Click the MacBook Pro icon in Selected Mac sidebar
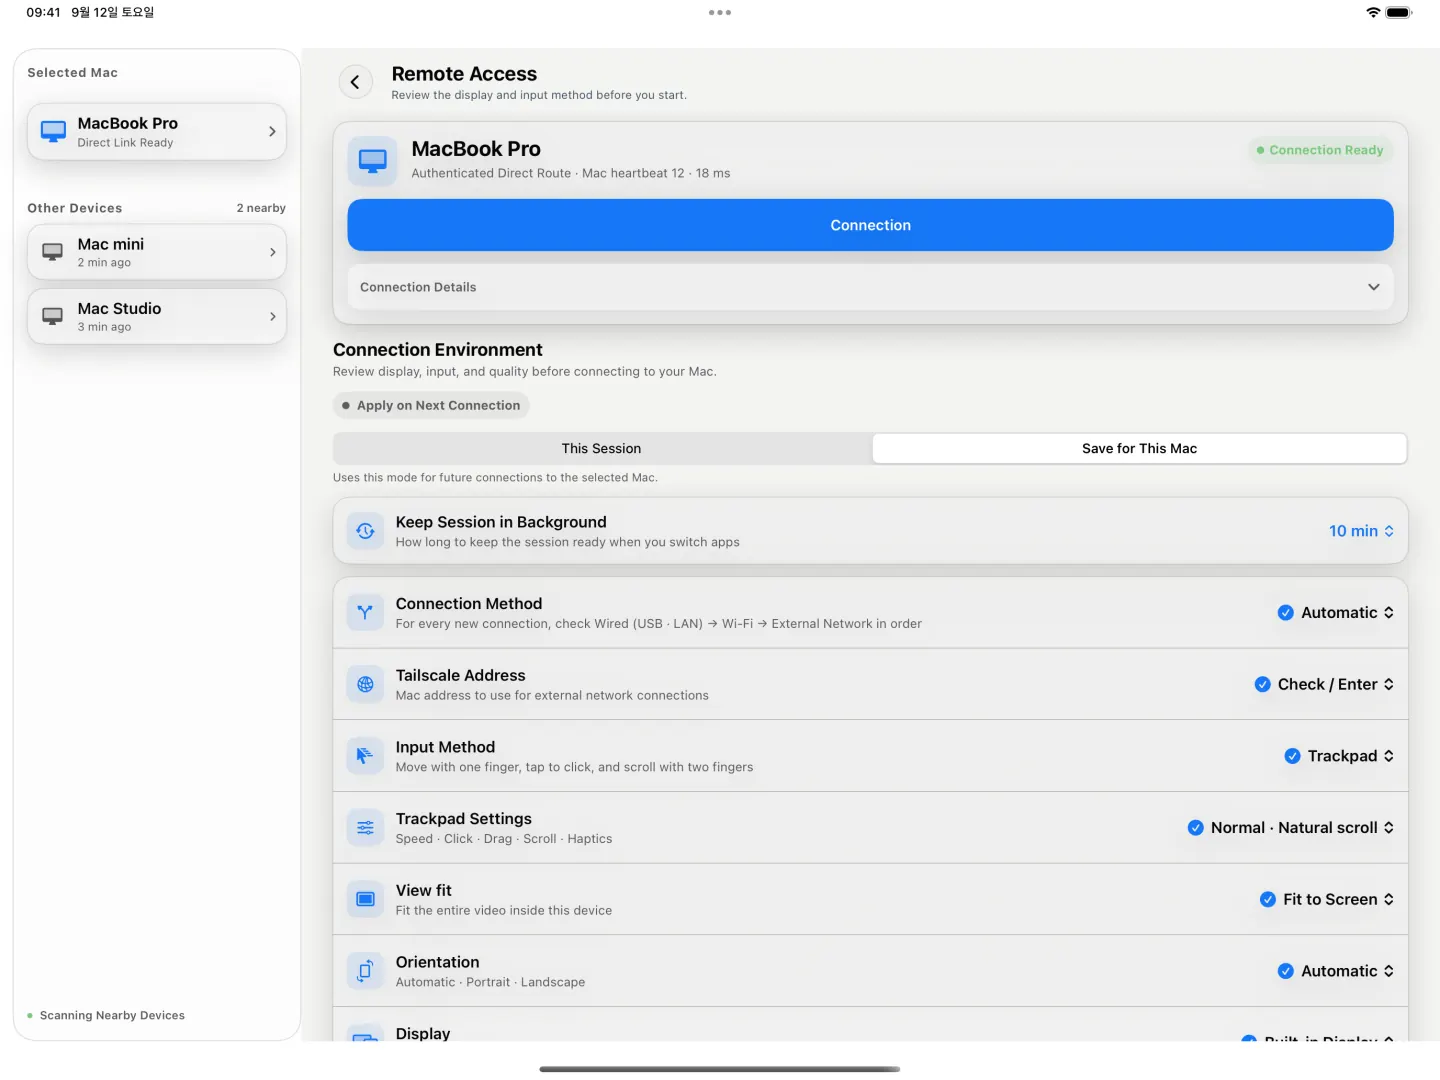 click(x=53, y=131)
